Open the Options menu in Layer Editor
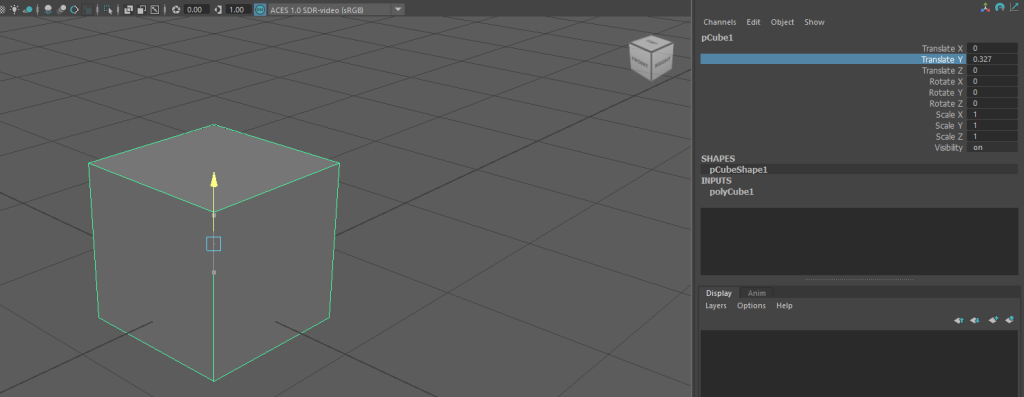The image size is (1024, 397). click(751, 306)
